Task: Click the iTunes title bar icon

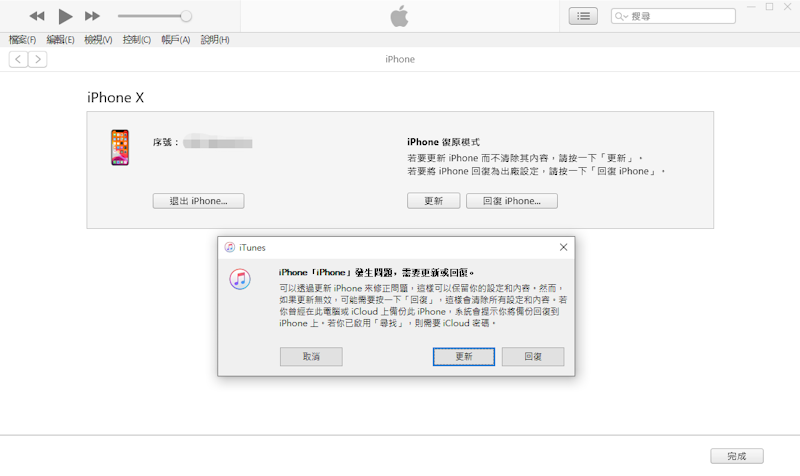Action: 230,247
